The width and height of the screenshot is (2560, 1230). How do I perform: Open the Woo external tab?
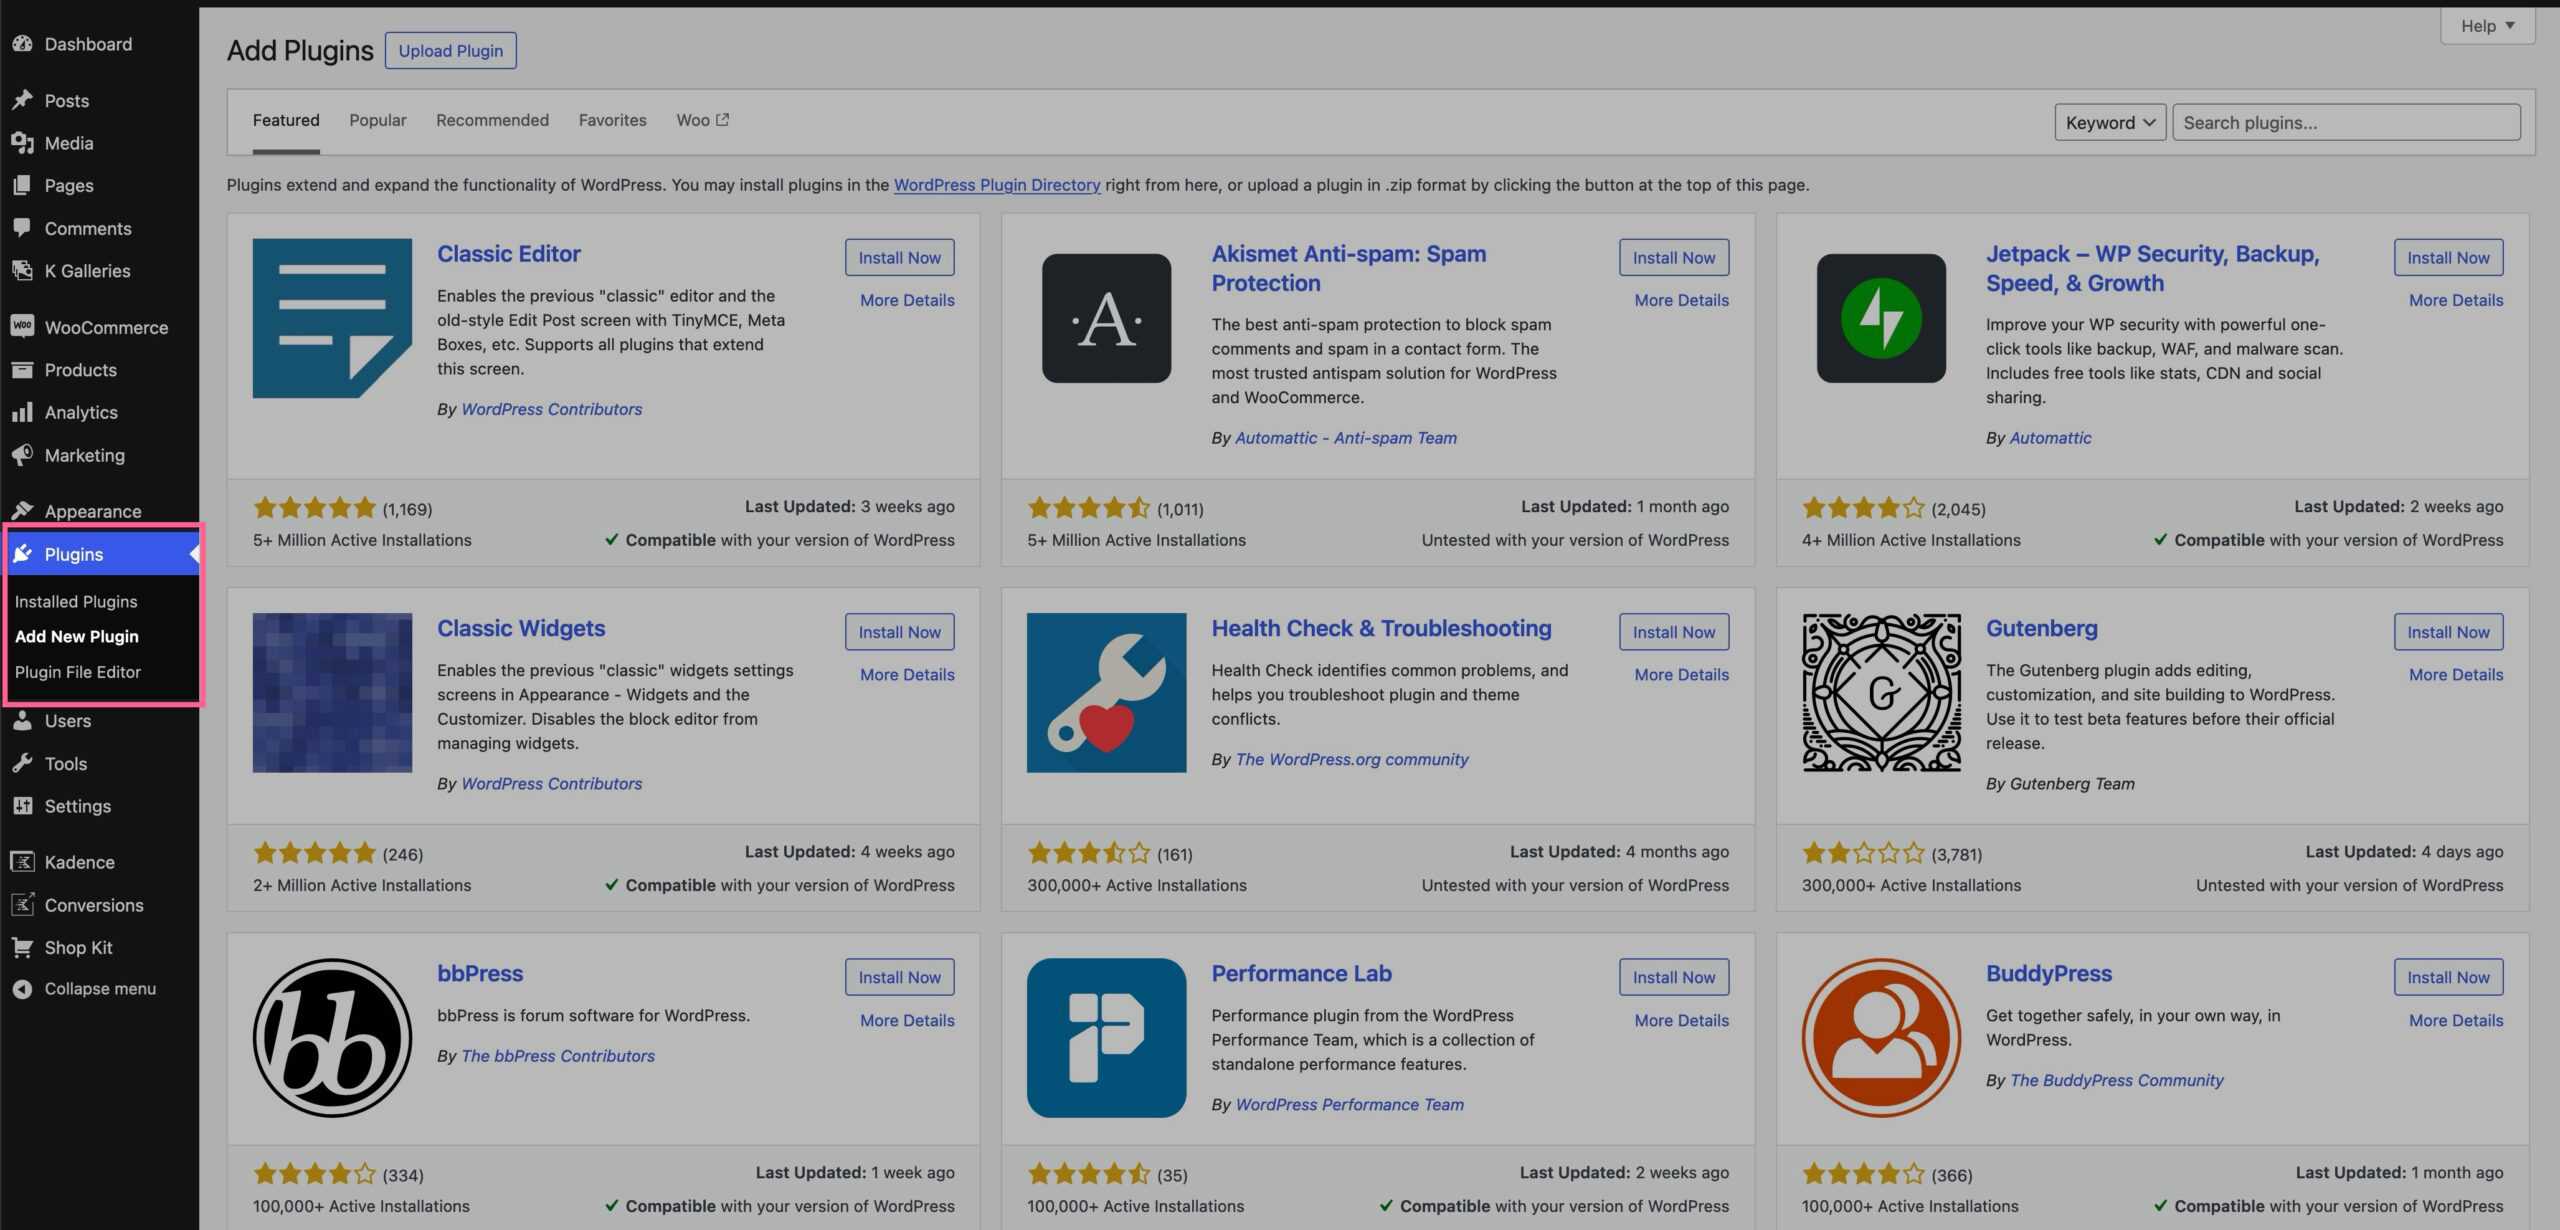pos(702,120)
